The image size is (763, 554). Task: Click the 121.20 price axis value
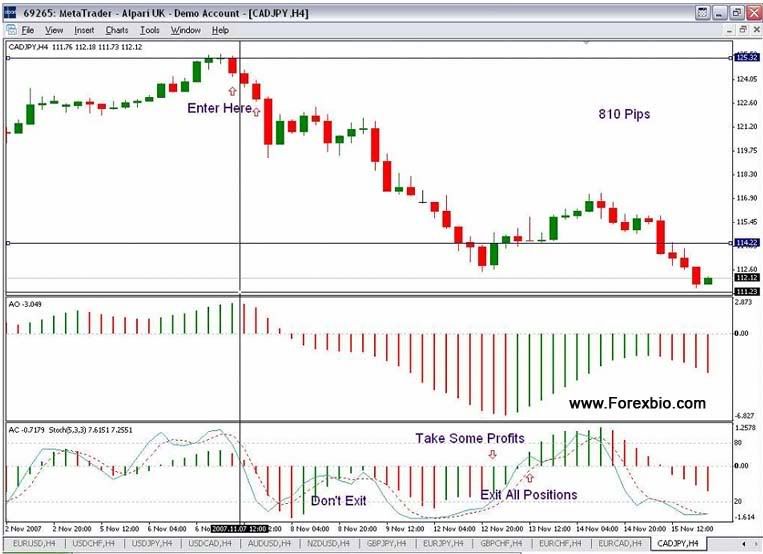[746, 127]
